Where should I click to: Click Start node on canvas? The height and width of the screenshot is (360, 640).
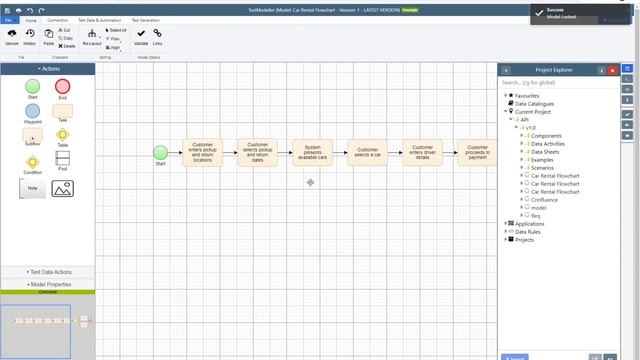[x=160, y=153]
